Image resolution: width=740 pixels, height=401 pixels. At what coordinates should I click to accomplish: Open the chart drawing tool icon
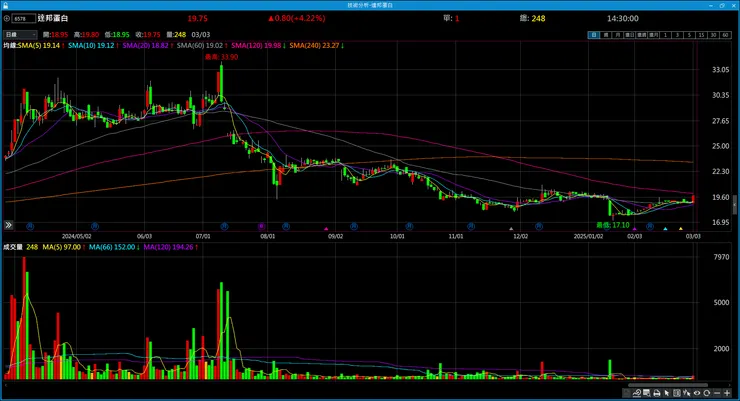[637, 393]
